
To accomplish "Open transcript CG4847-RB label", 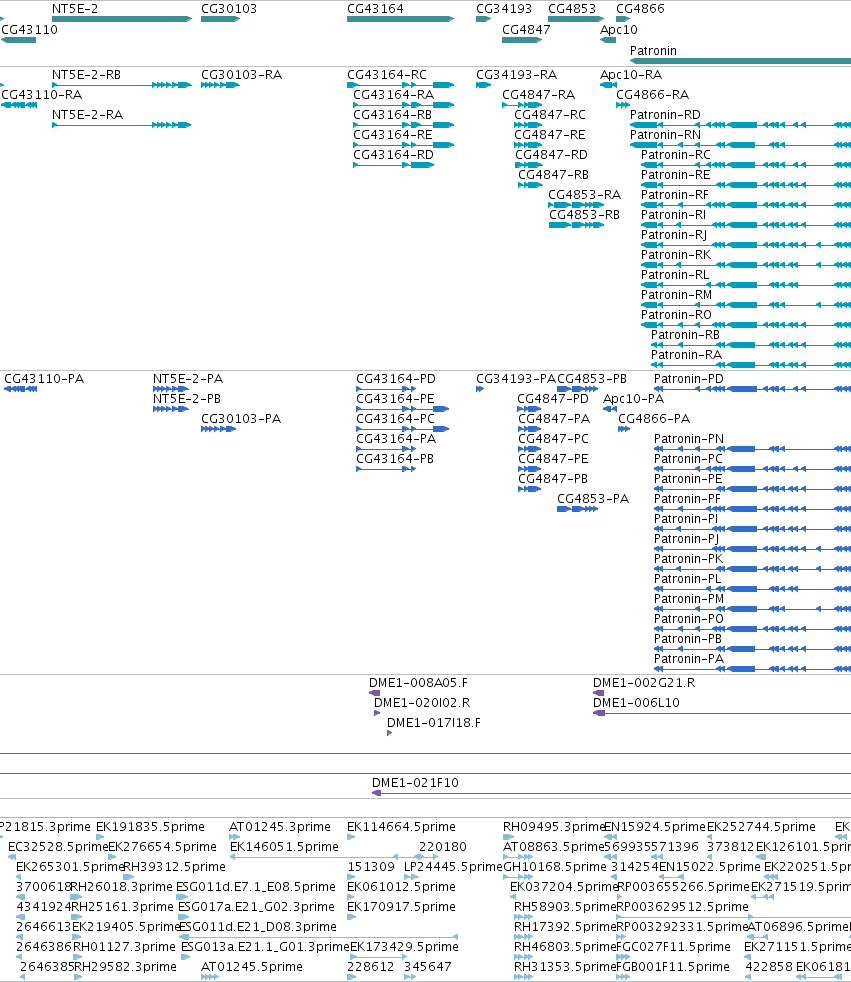I will [553, 175].
